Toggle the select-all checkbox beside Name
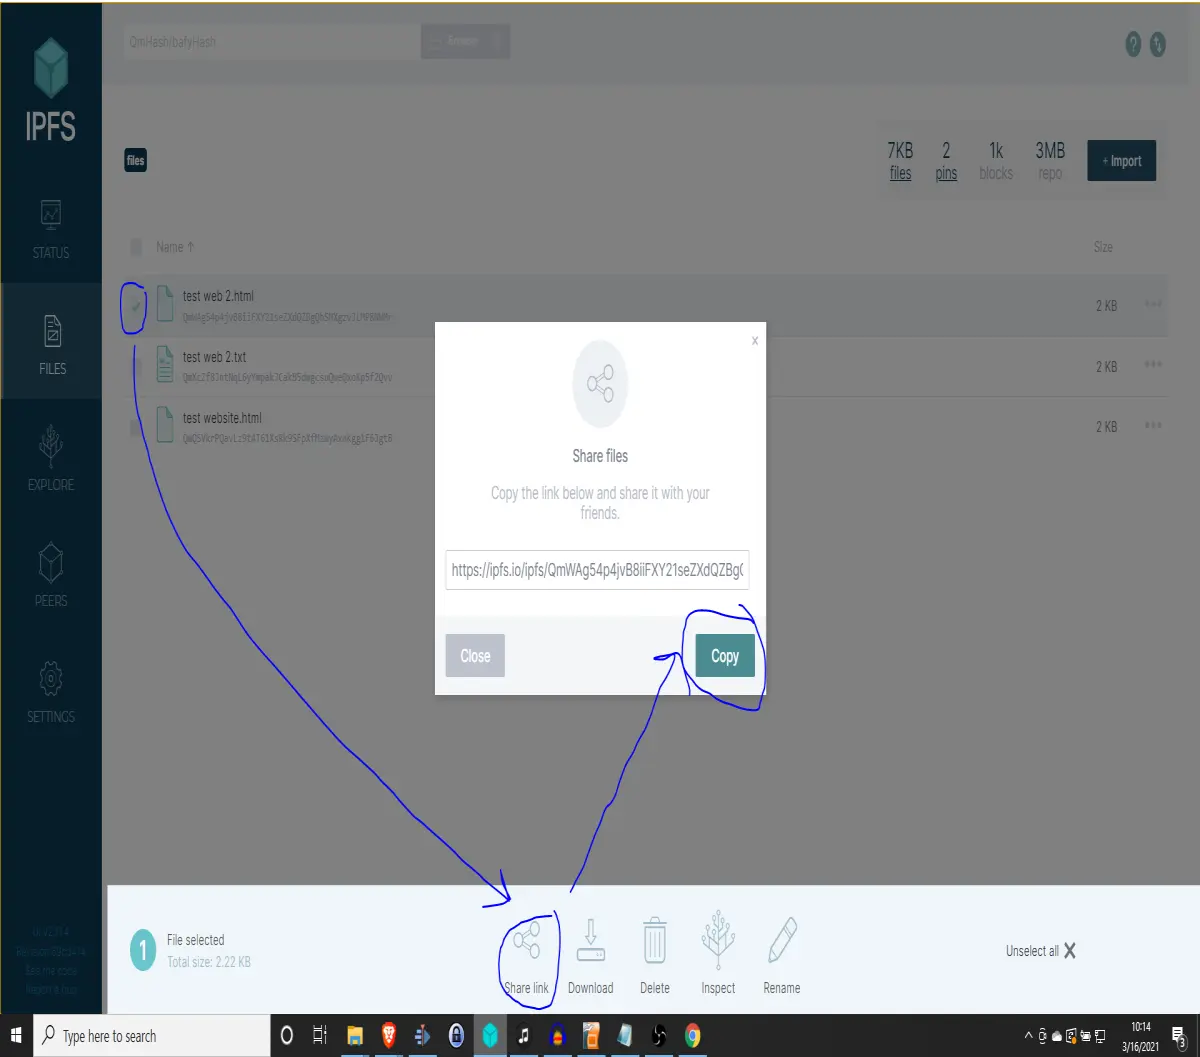 click(x=136, y=247)
